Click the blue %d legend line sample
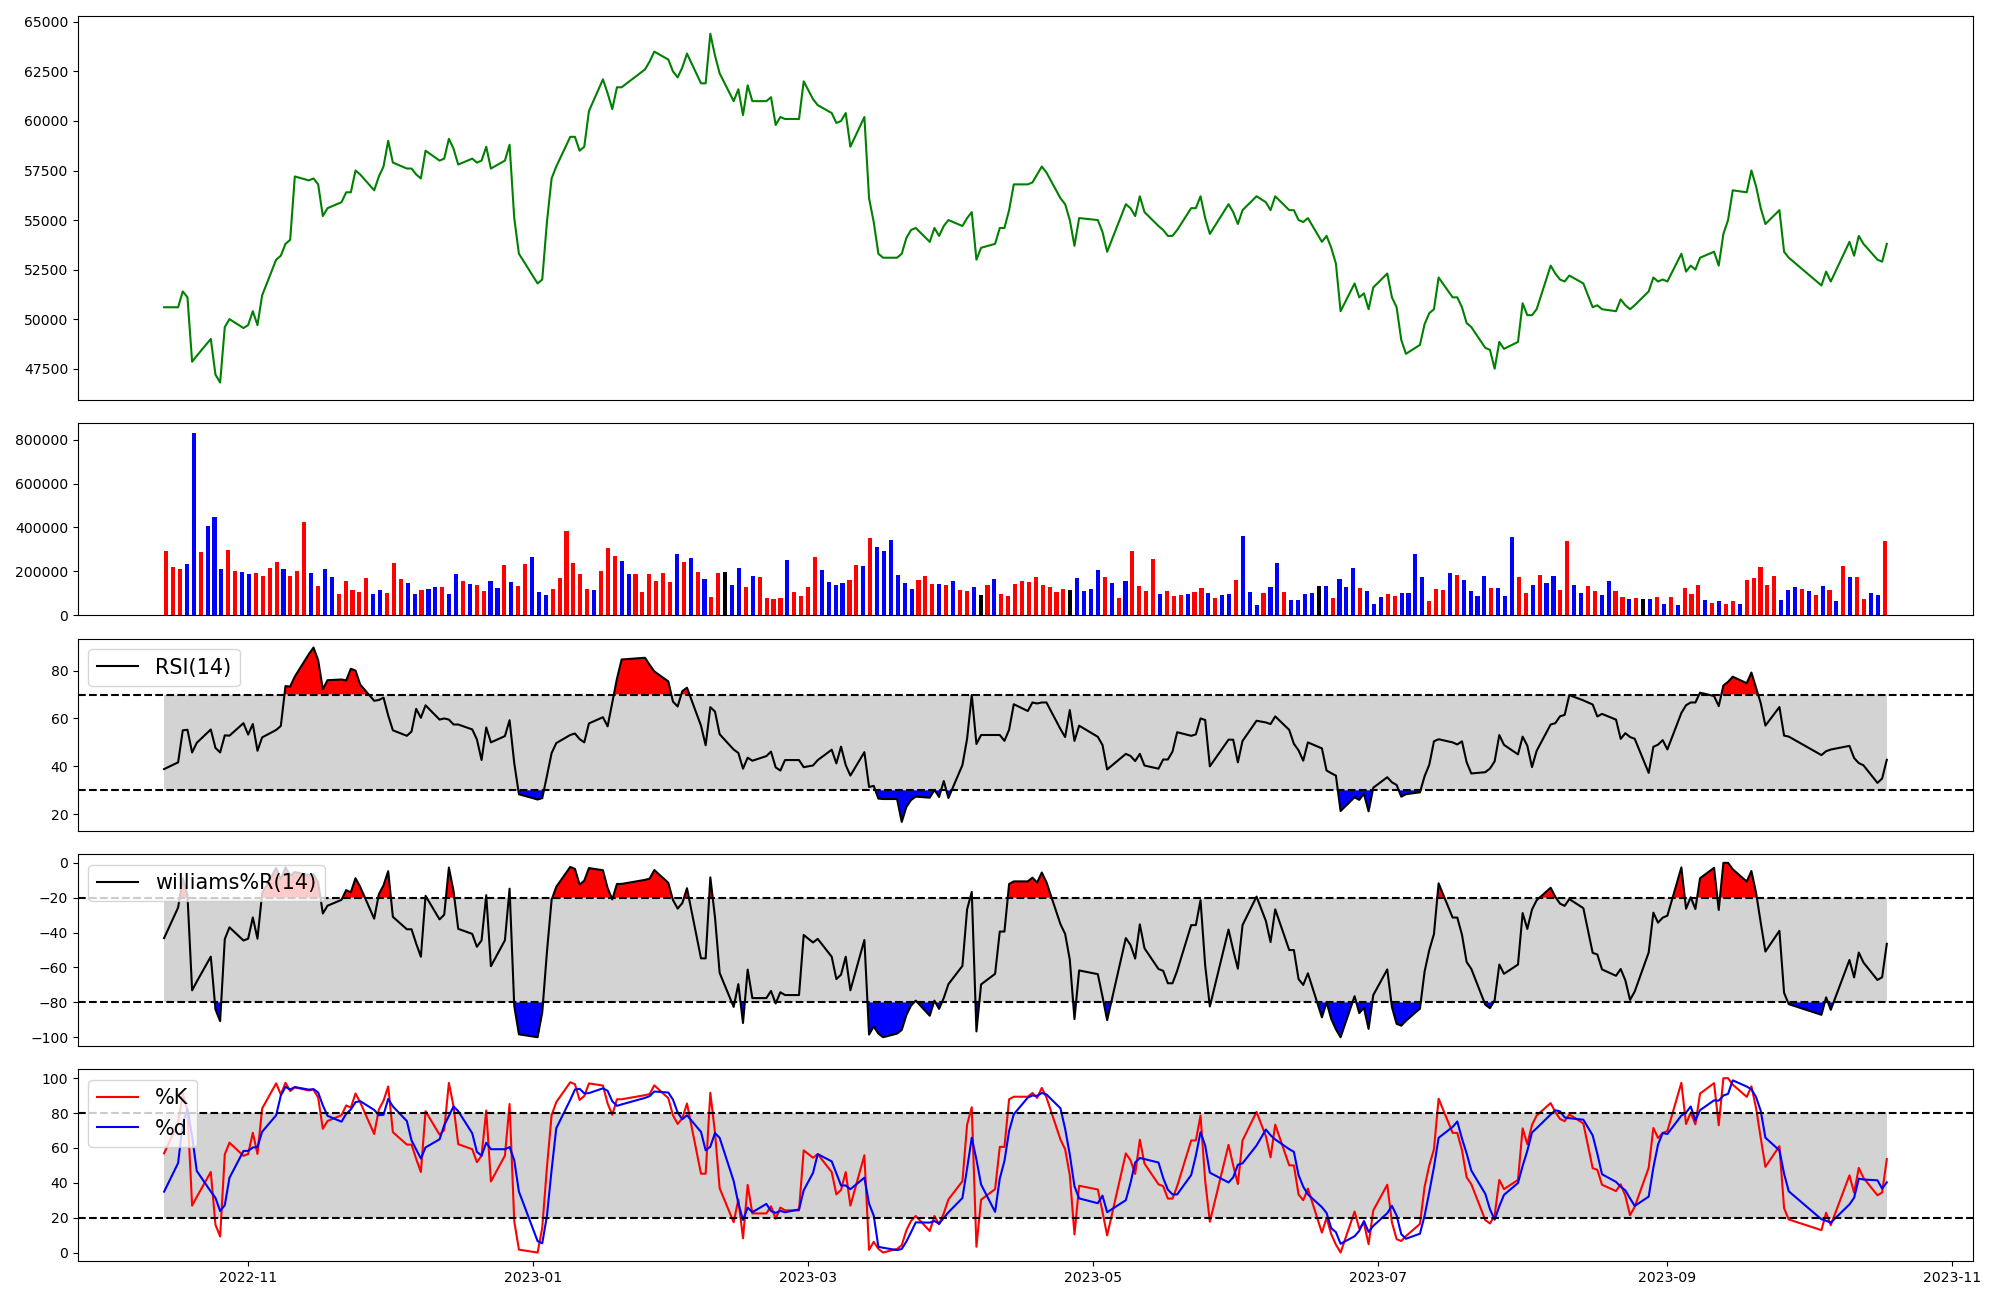Screen dimensions: 2000x1300 click(x=117, y=1128)
